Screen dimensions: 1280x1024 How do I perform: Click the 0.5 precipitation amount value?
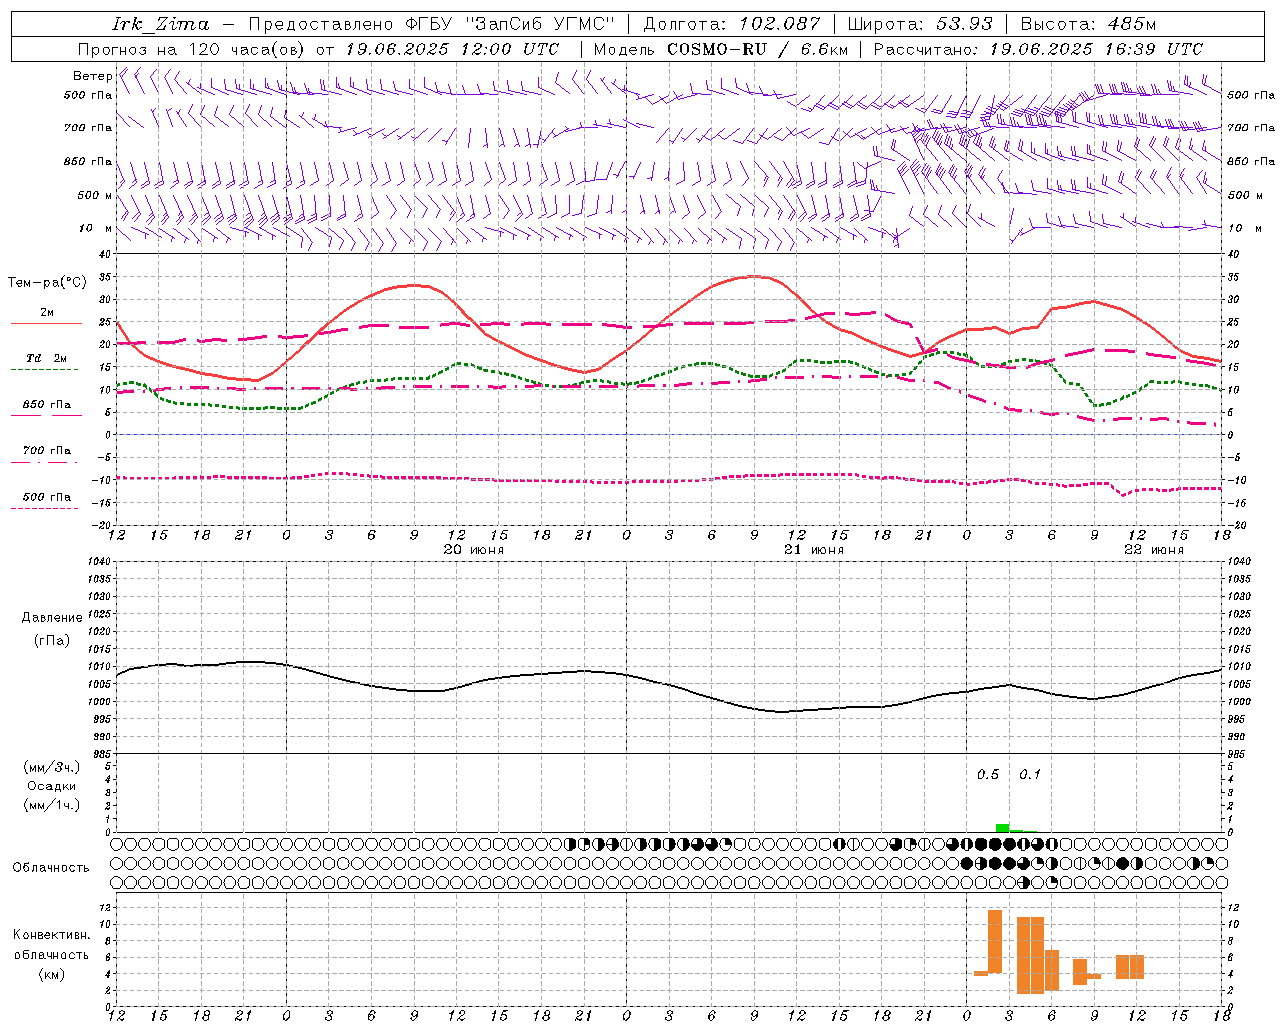(x=988, y=775)
